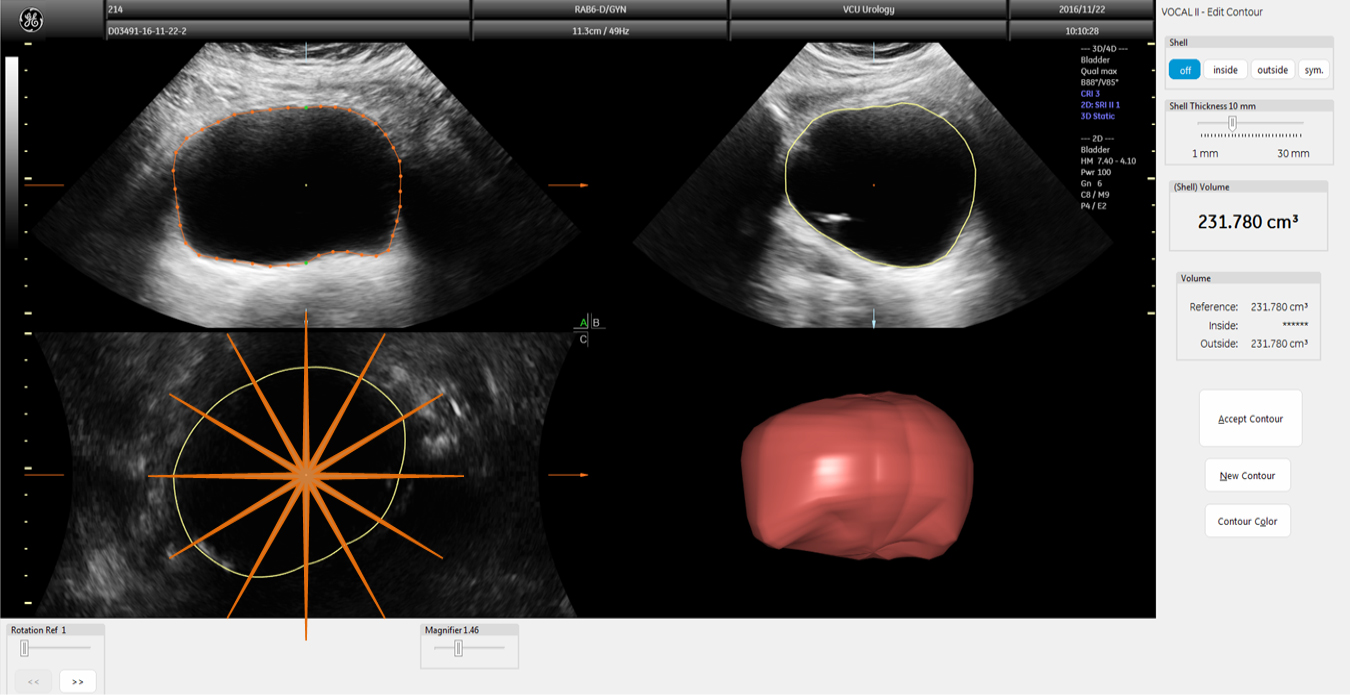The height and width of the screenshot is (695, 1350).
Task: Click the Shell Thickness slider handle
Action: coord(1232,123)
